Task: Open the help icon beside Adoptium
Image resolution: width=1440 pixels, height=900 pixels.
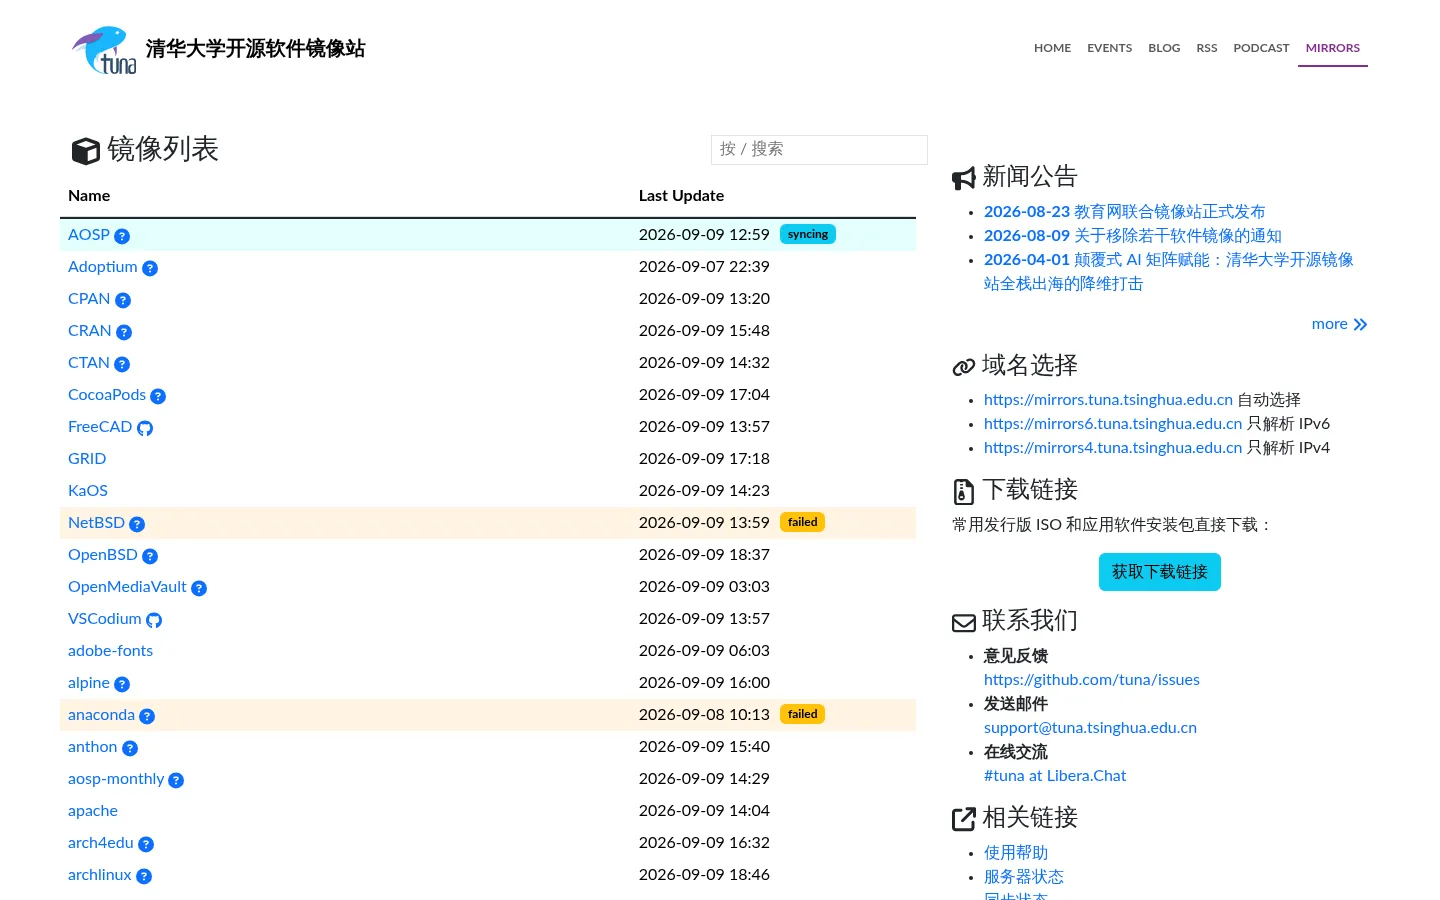Action: (150, 268)
